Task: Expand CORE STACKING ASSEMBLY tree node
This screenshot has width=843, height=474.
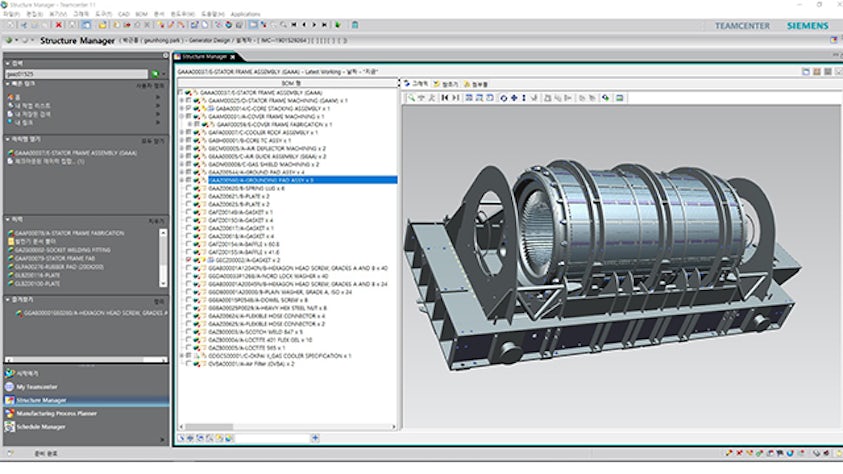Action: coord(182,109)
